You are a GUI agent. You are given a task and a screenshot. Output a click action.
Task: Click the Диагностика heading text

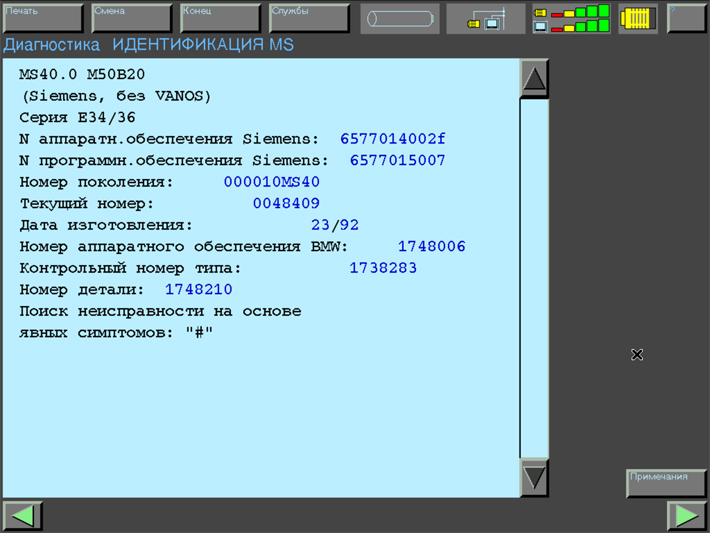tap(51, 45)
